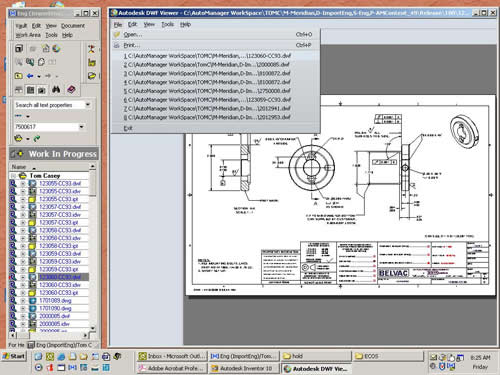Expand the 1701089.dwg tree row
Viewport: 500px width, 375px height.
pos(23,301)
